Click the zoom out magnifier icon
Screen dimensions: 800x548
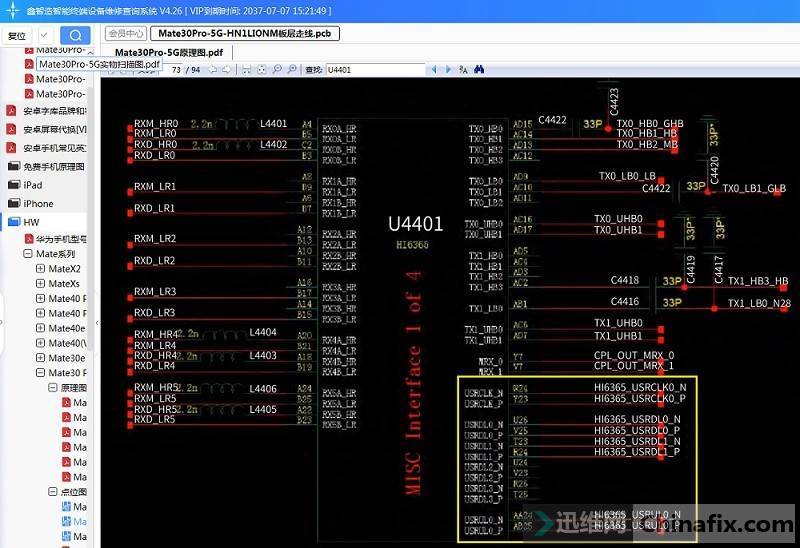[x=277, y=69]
